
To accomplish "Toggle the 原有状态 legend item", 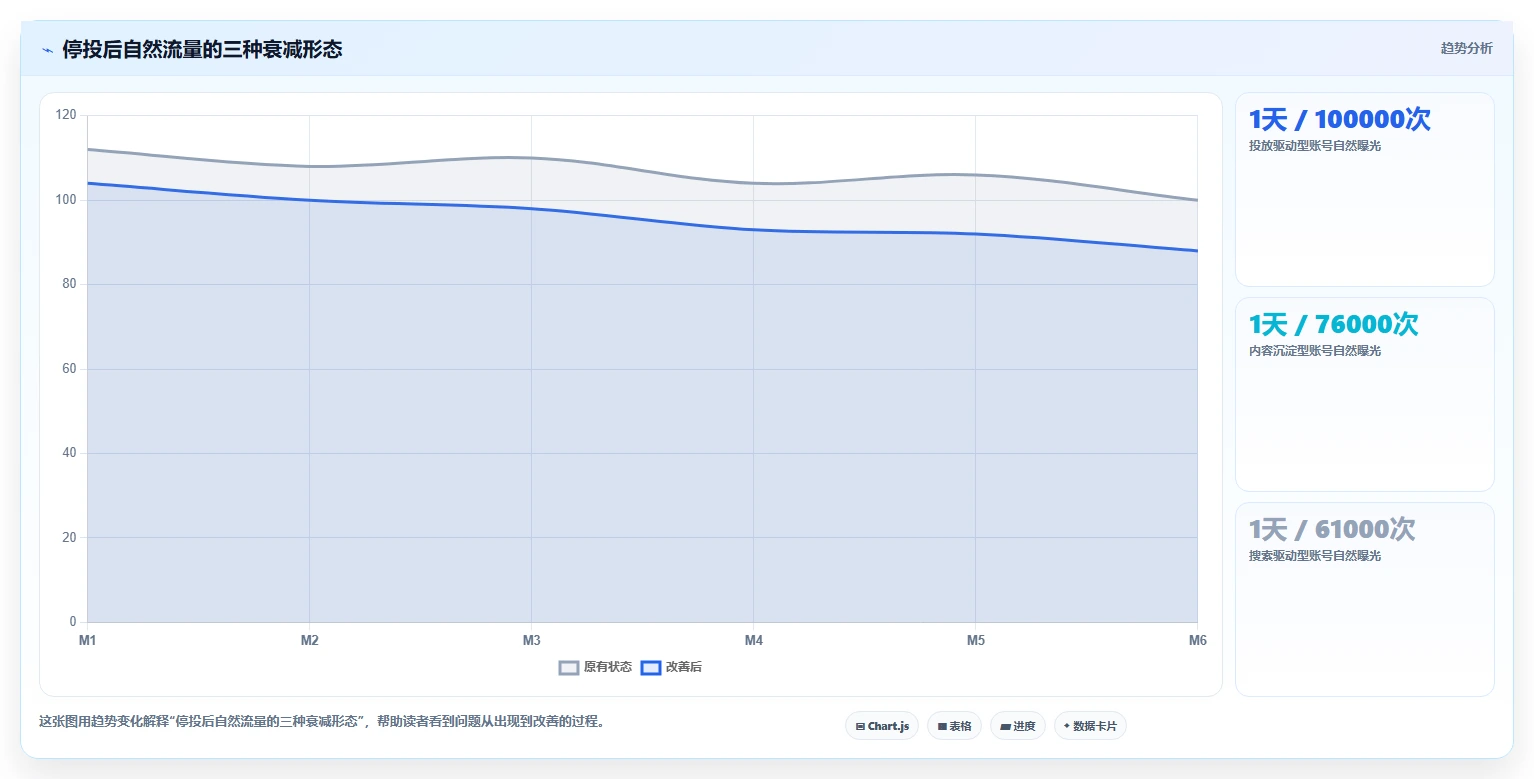I will pos(595,667).
